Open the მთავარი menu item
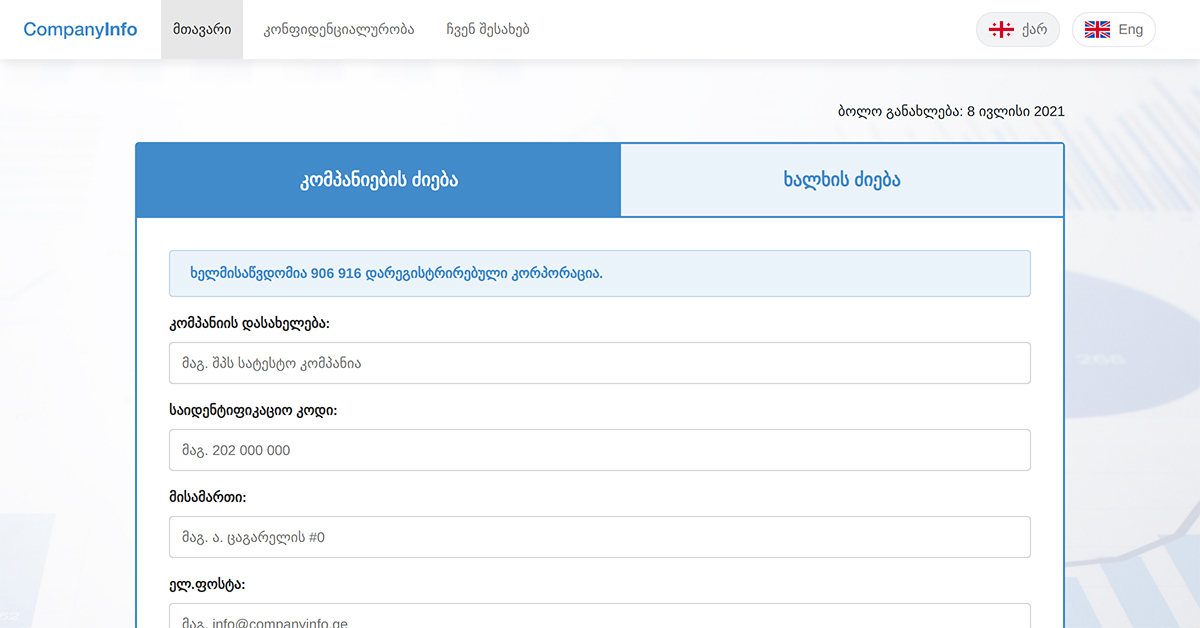The width and height of the screenshot is (1200, 628). 201,29
